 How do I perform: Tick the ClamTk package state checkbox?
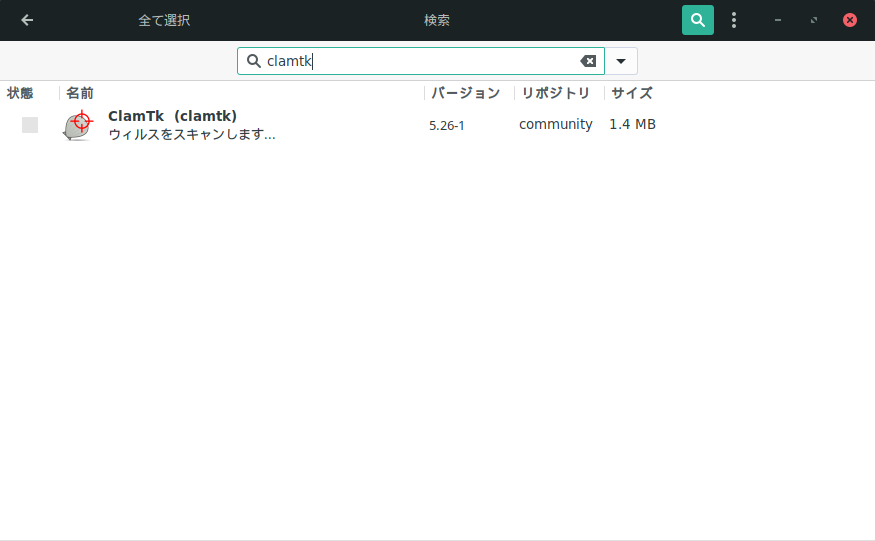click(x=30, y=125)
